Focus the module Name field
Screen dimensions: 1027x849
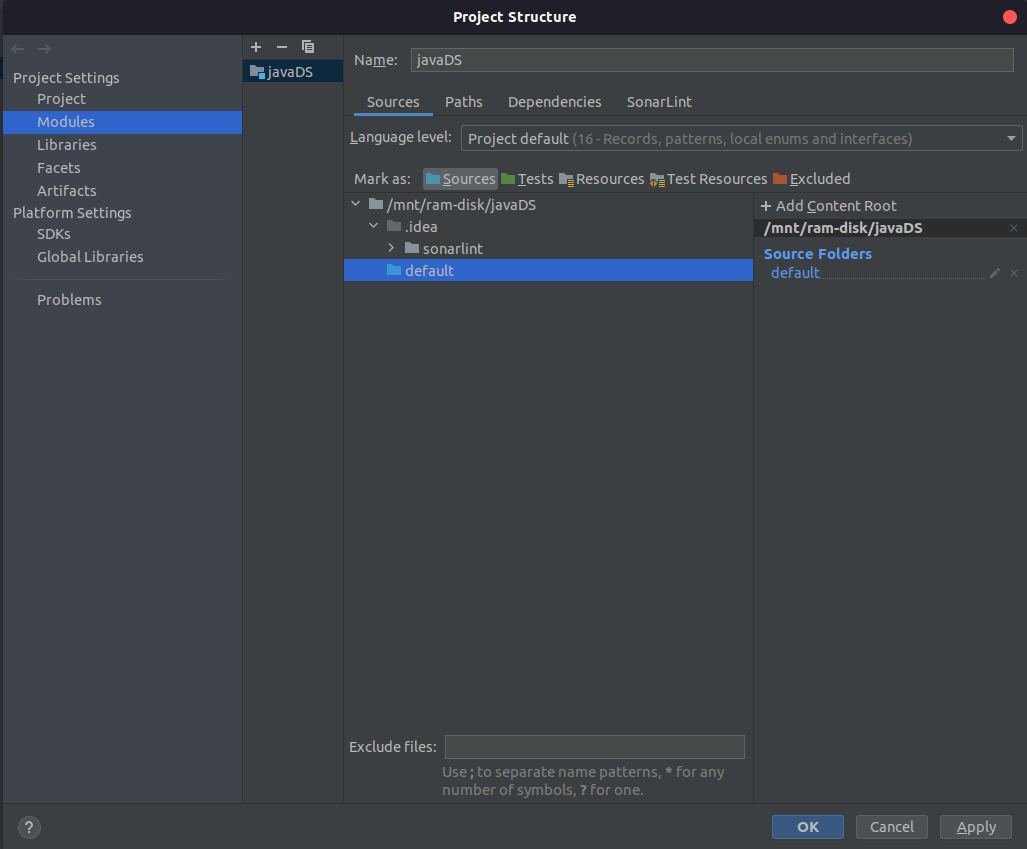(x=712, y=60)
